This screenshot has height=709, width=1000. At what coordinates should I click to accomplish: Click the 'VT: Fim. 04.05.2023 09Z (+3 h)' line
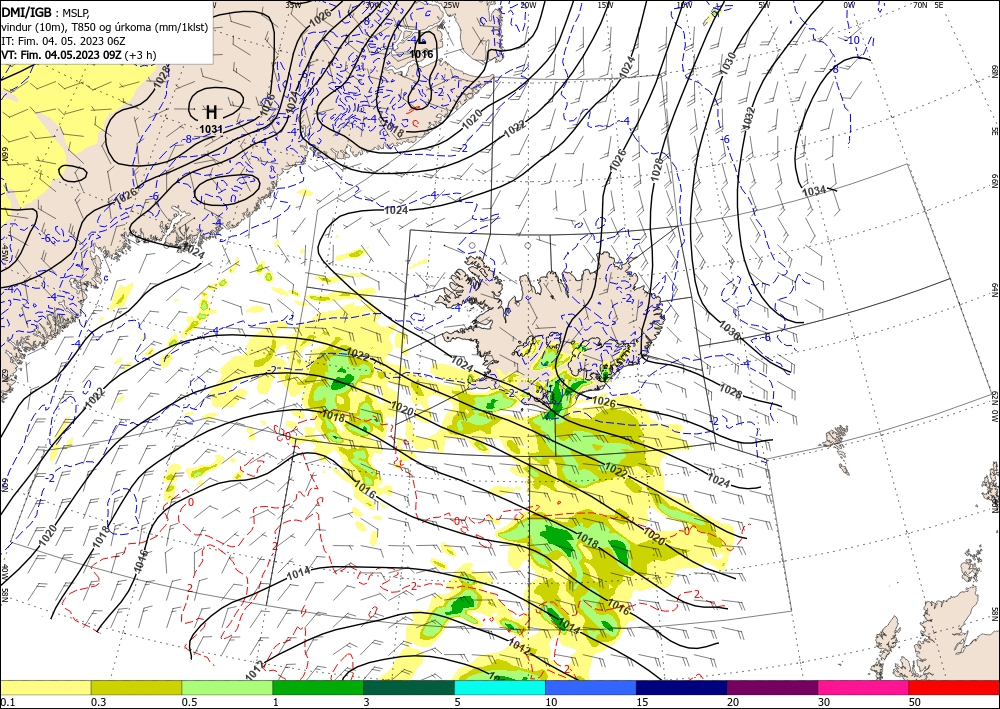[78, 55]
